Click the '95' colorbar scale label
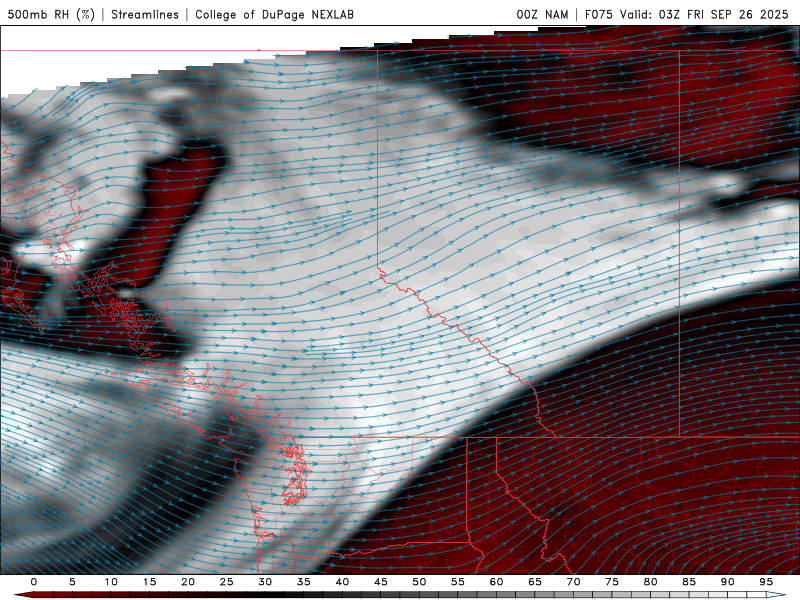Screen dimensions: 800x600 766,582
